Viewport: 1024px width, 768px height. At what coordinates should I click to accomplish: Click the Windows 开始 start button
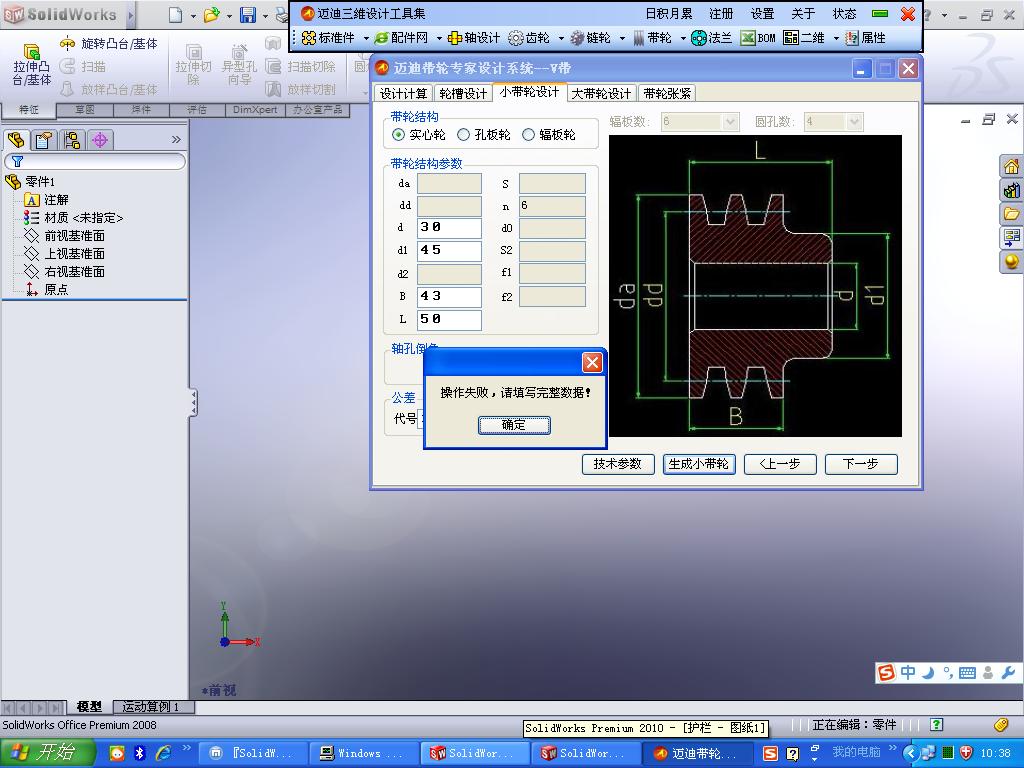[x=48, y=753]
